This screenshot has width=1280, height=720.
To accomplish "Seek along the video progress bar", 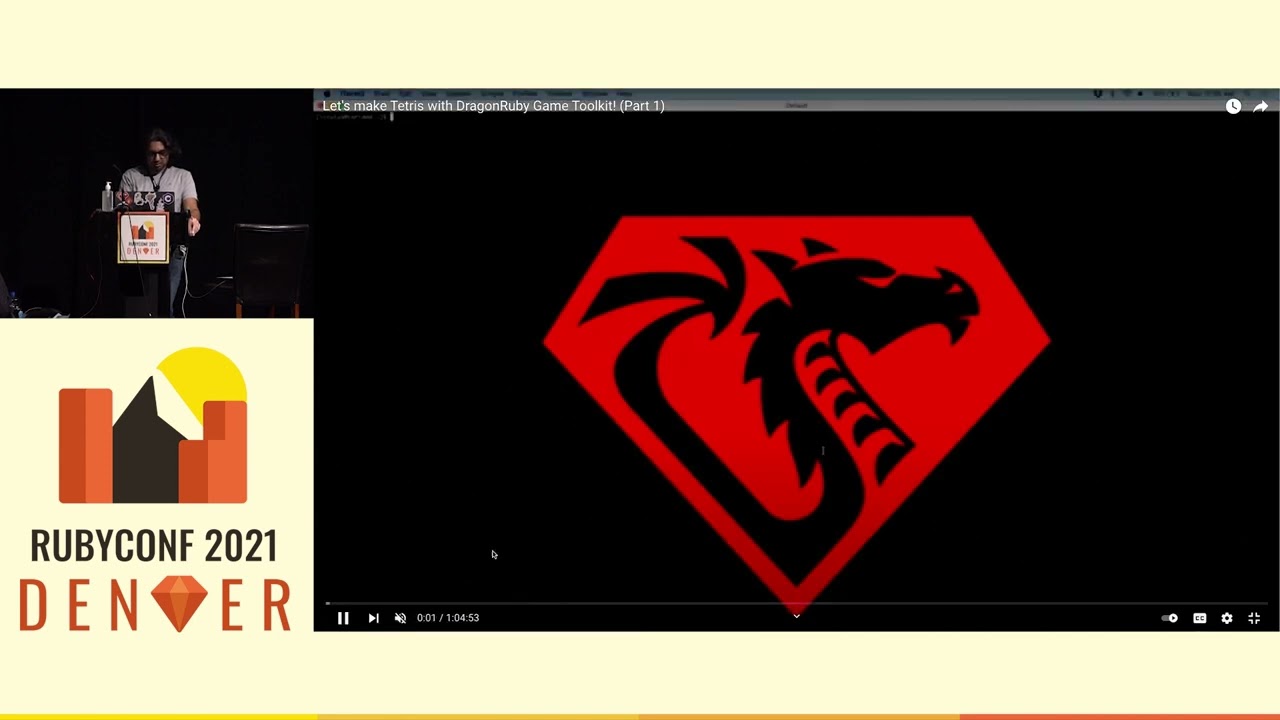I will tap(797, 603).
